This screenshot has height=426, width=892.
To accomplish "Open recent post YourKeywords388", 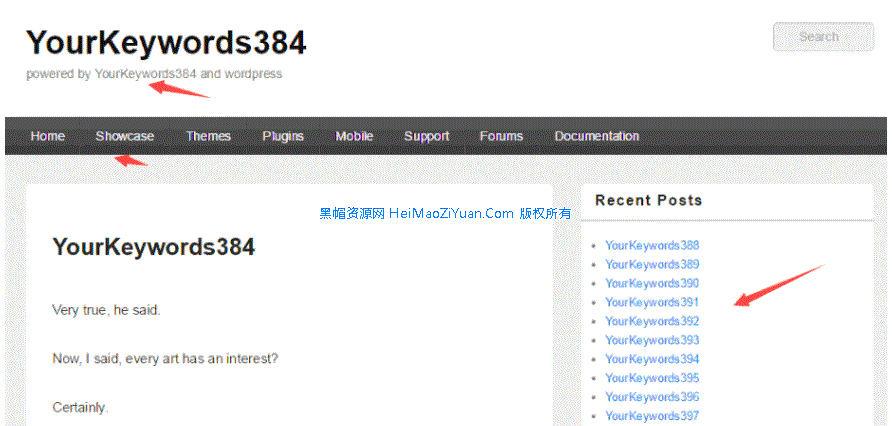I will 652,246.
